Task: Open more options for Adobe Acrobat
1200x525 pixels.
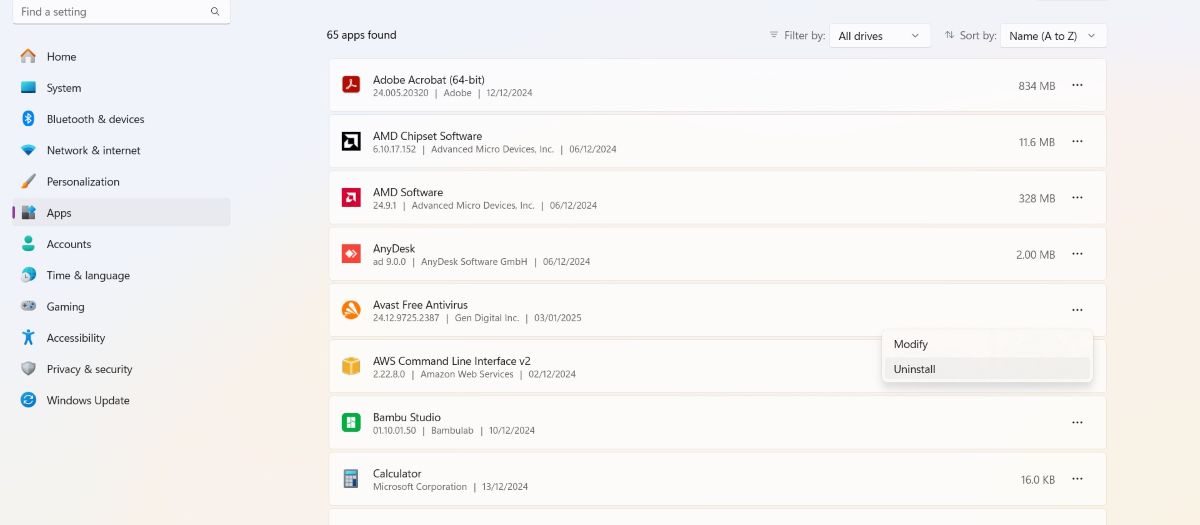Action: [1077, 85]
